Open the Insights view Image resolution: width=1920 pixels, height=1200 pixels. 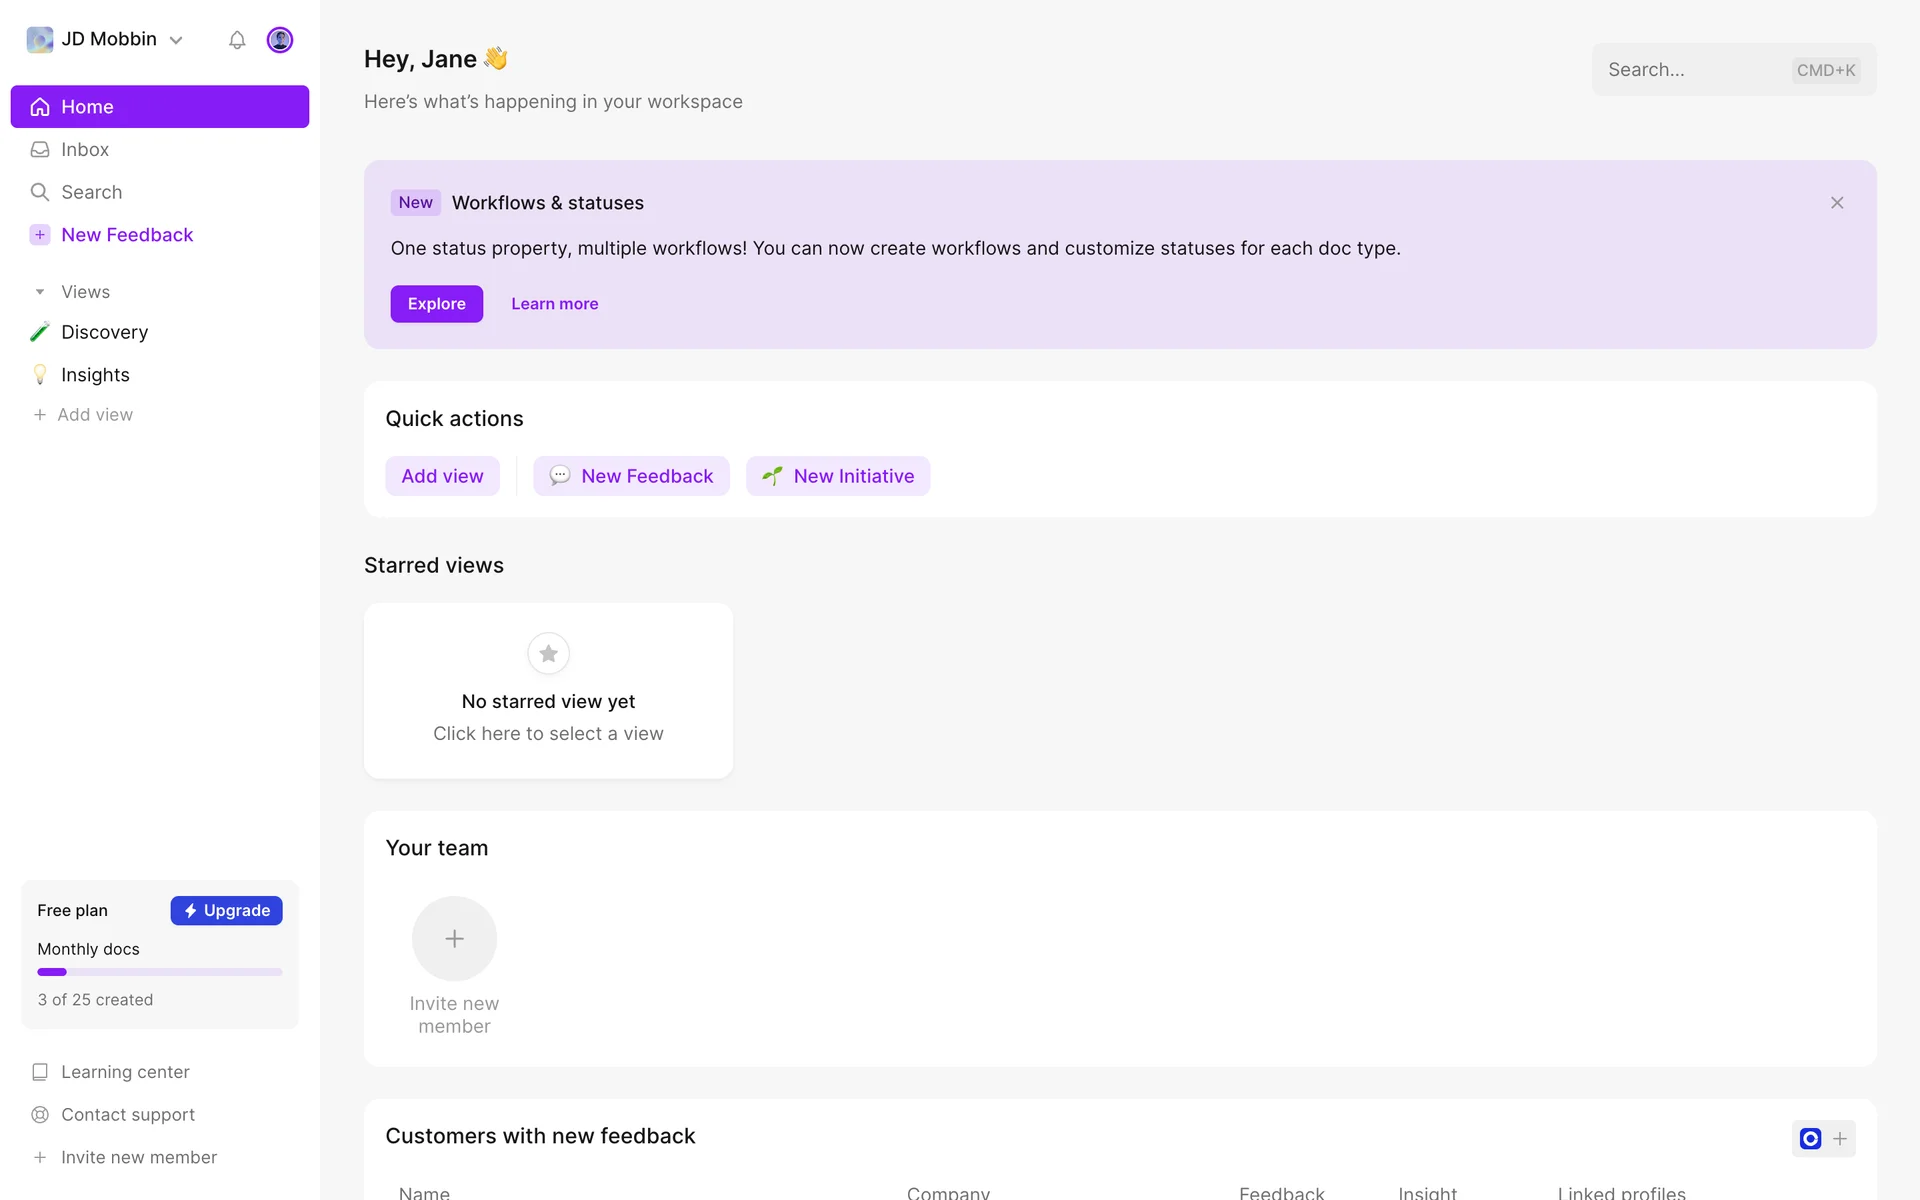[95, 375]
